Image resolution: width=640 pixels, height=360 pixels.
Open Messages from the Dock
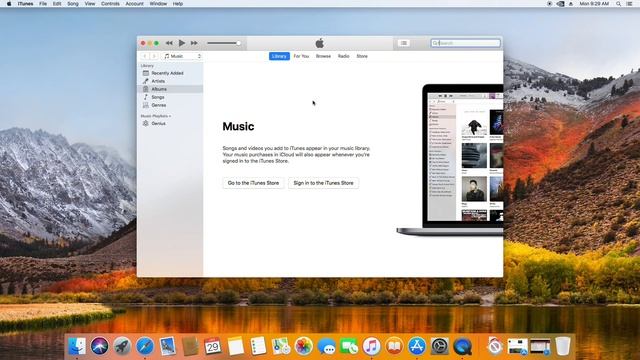pos(327,347)
